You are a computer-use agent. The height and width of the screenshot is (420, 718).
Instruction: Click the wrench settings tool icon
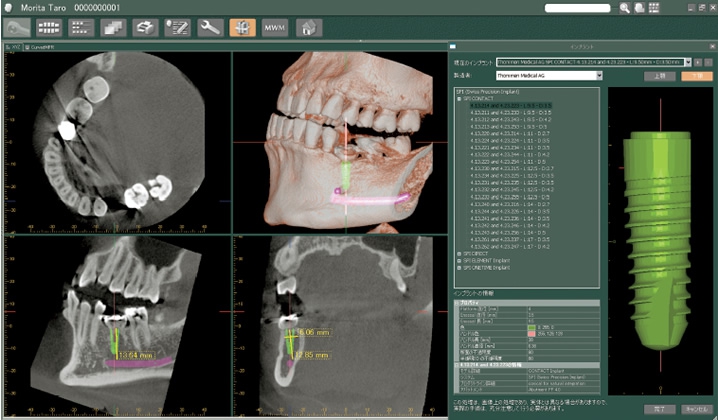point(209,28)
